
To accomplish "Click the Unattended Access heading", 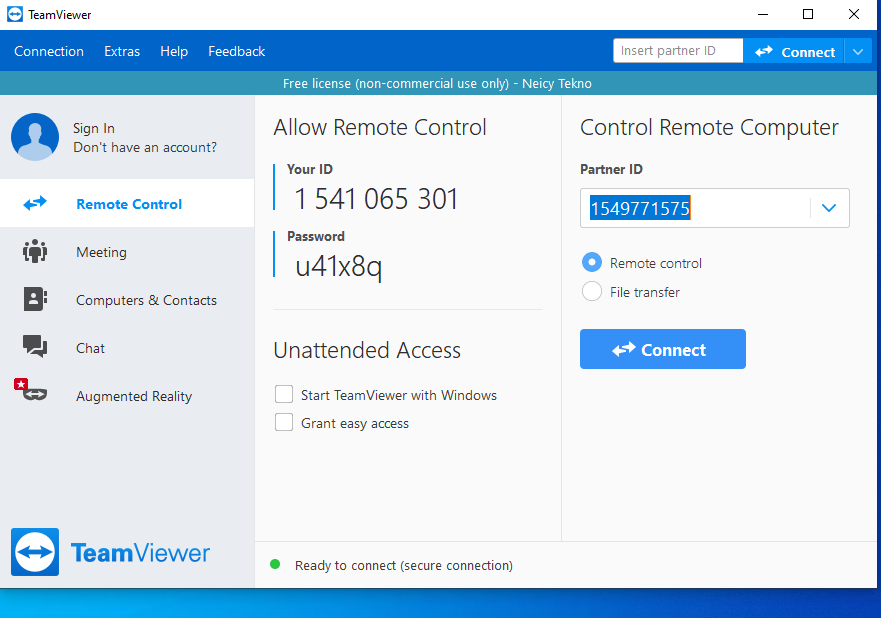I will click(367, 350).
